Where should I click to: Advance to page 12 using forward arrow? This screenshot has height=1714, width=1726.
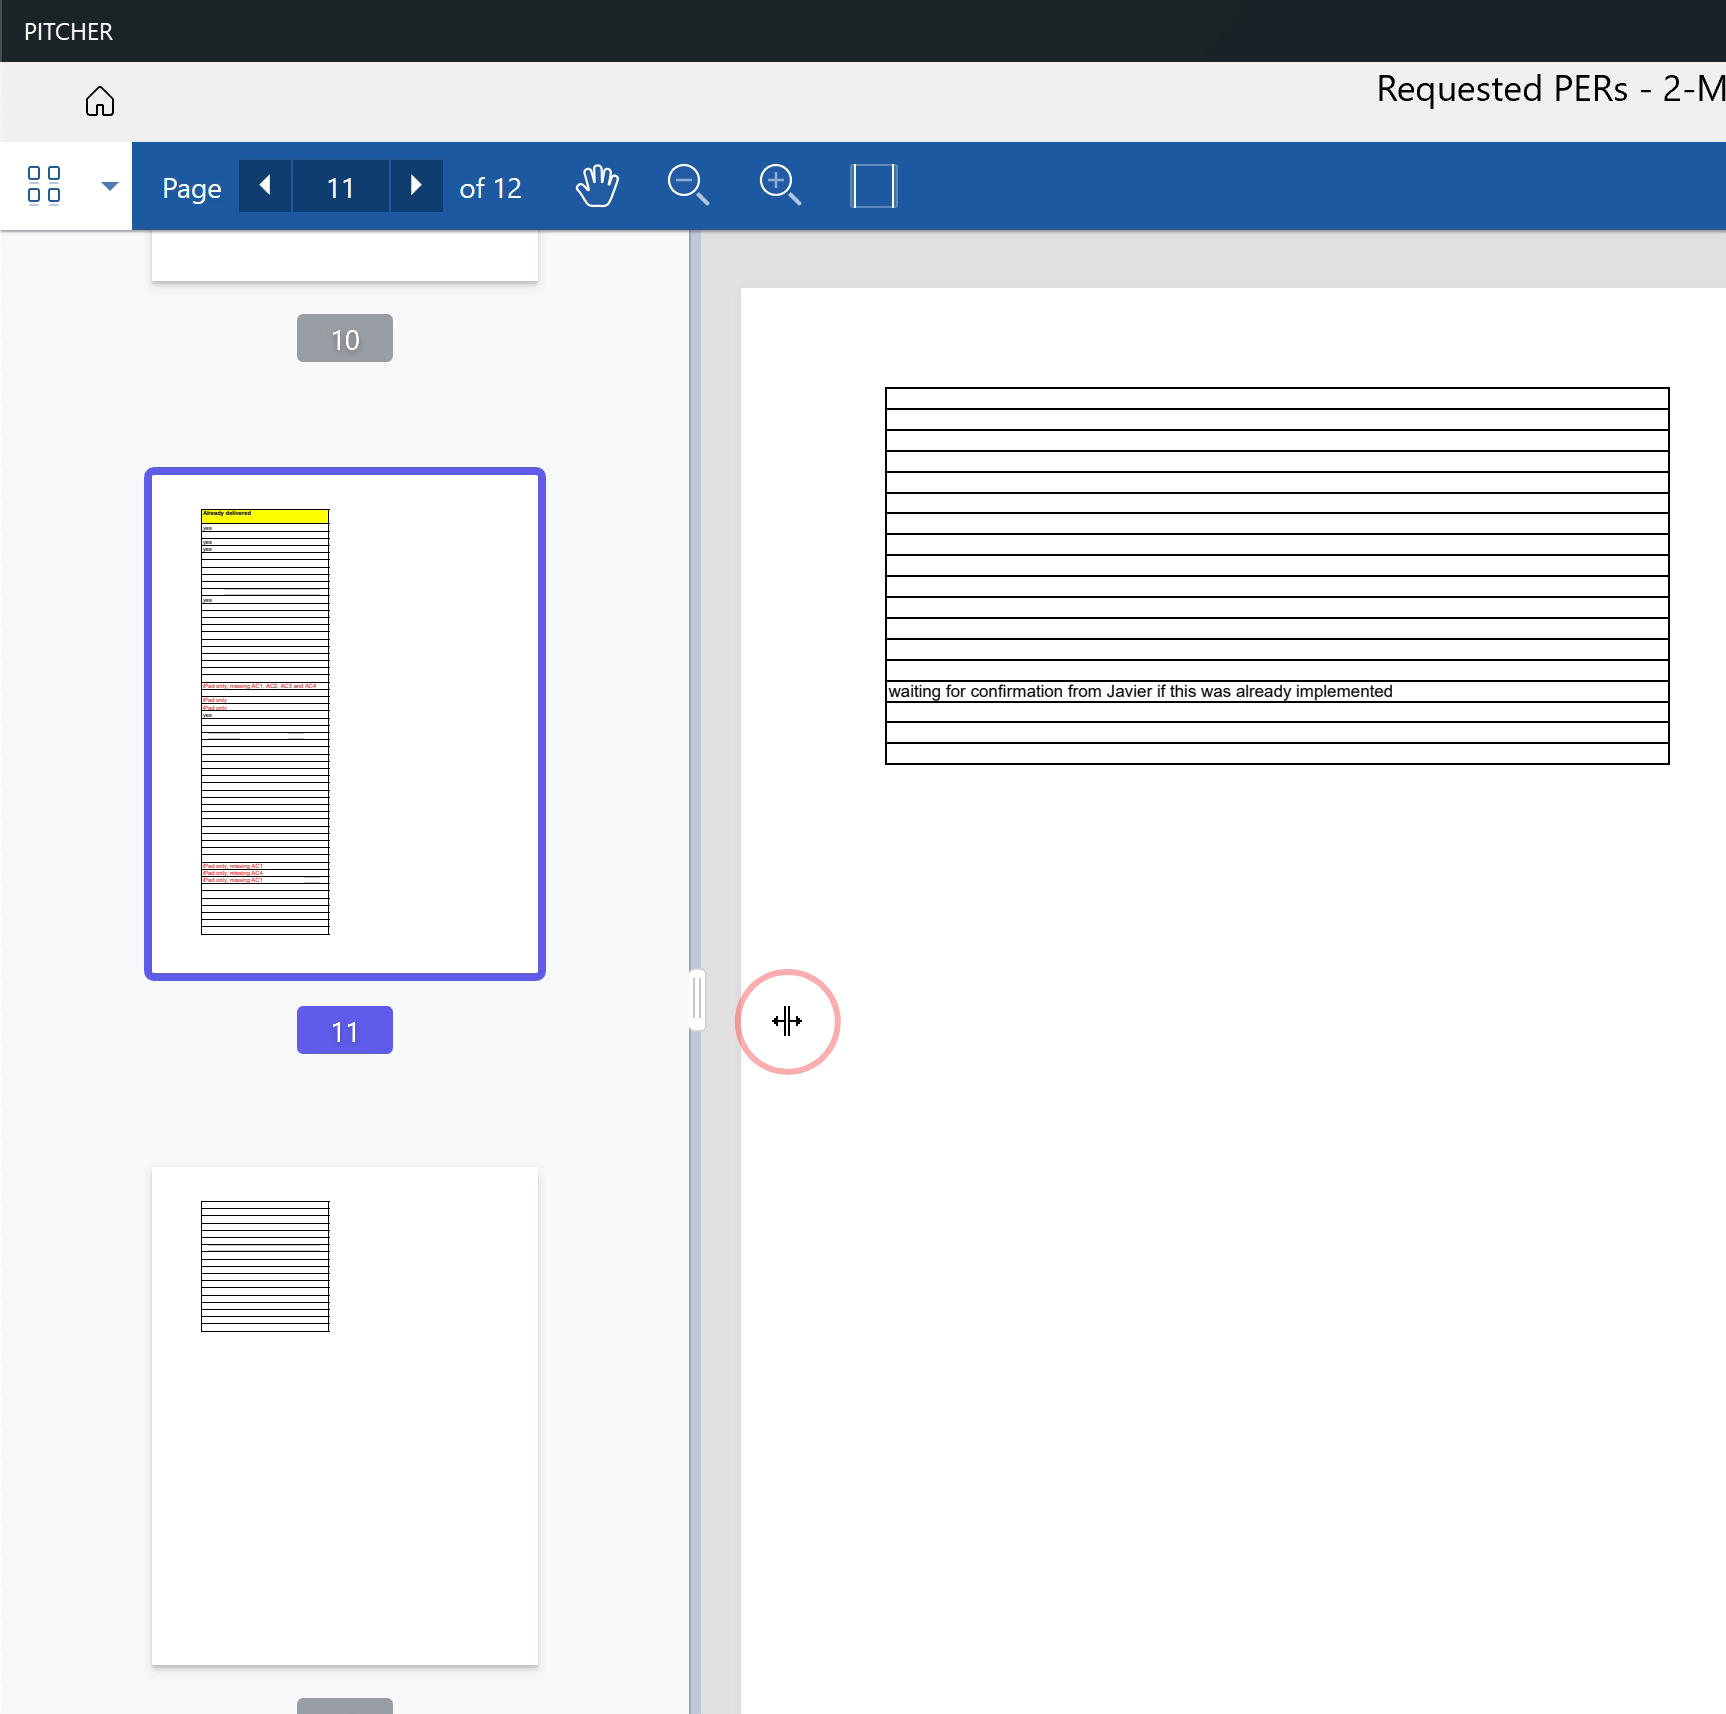[416, 186]
